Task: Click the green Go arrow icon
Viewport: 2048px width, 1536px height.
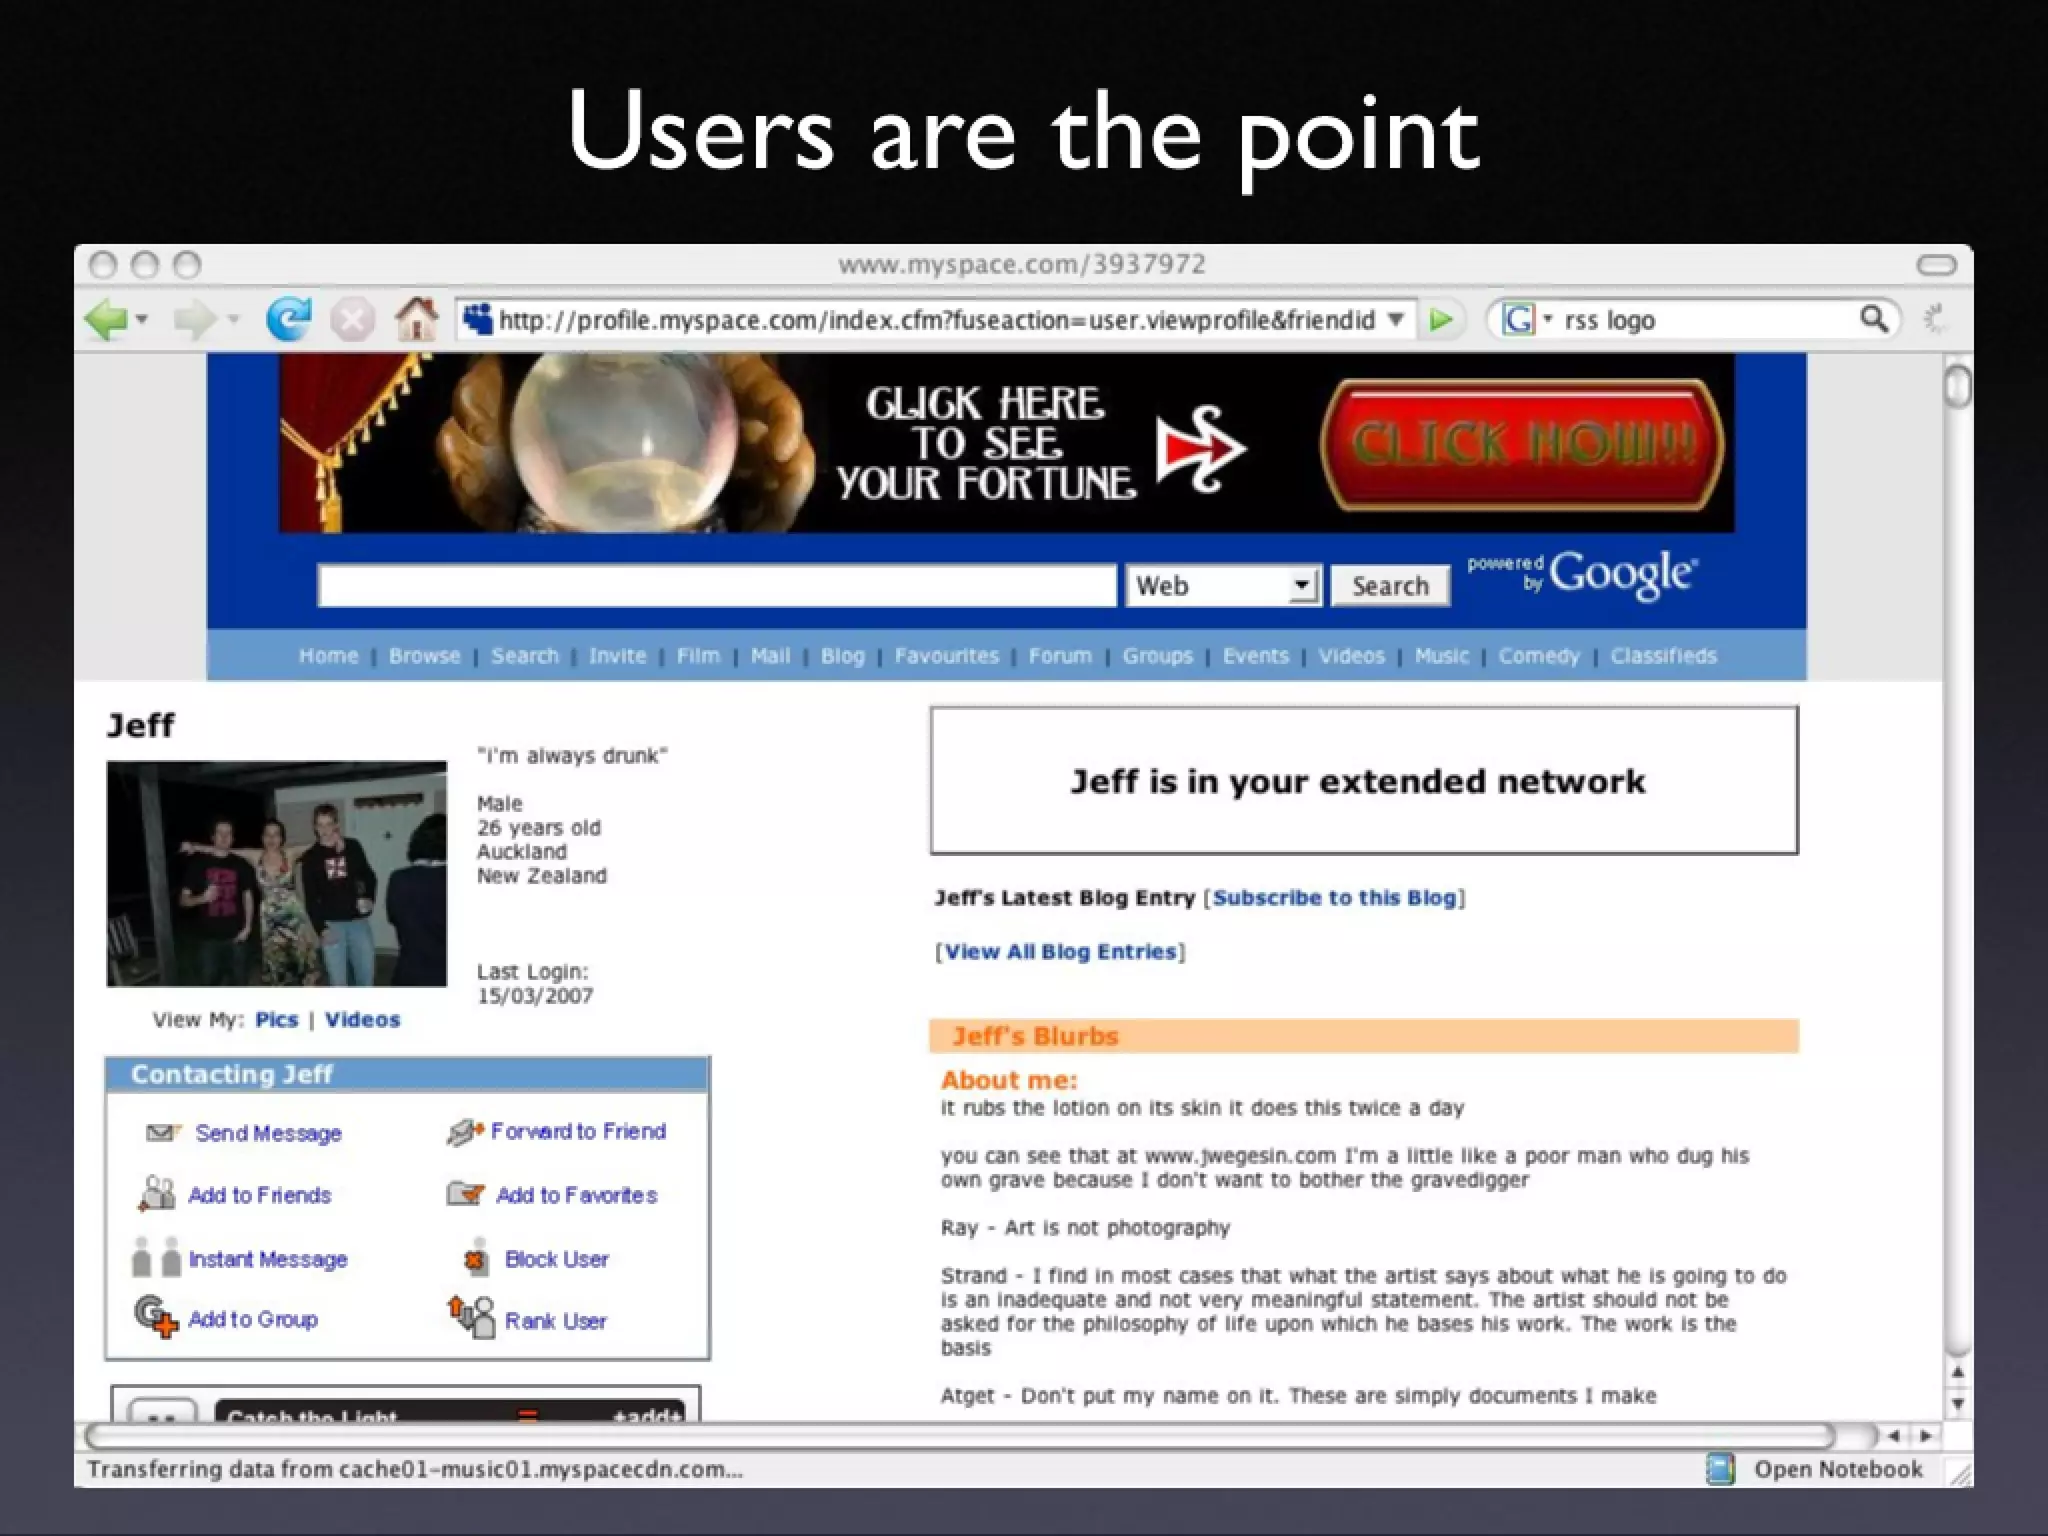Action: click(x=1441, y=320)
